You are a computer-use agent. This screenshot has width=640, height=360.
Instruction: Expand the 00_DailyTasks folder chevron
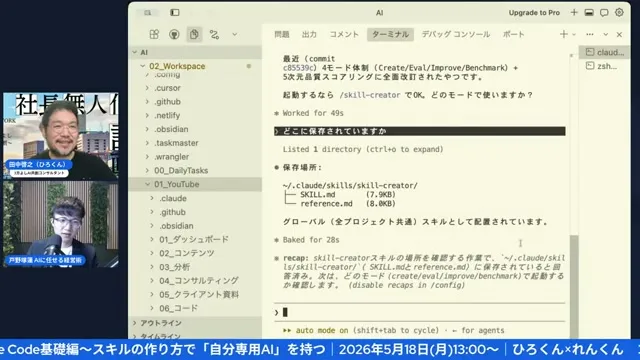[147, 170]
